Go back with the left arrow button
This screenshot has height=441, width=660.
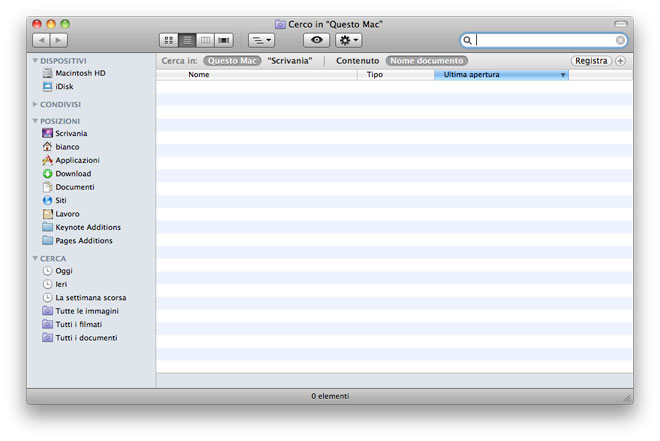[41, 40]
